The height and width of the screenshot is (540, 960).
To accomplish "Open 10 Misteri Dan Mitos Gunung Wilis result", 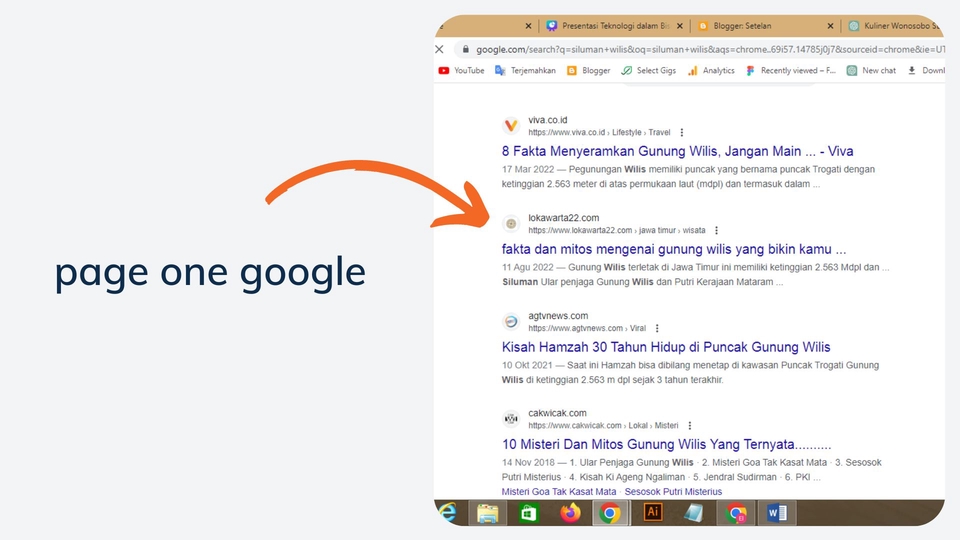I will tap(666, 444).
